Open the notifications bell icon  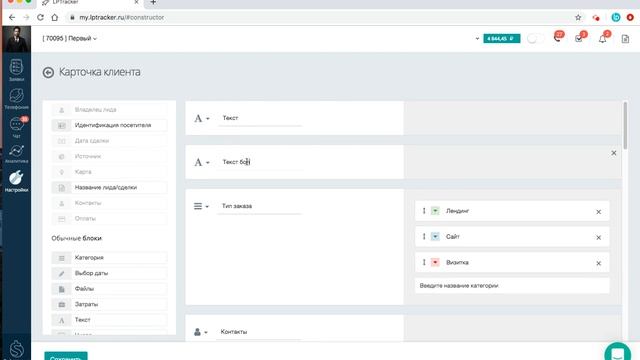[602, 39]
